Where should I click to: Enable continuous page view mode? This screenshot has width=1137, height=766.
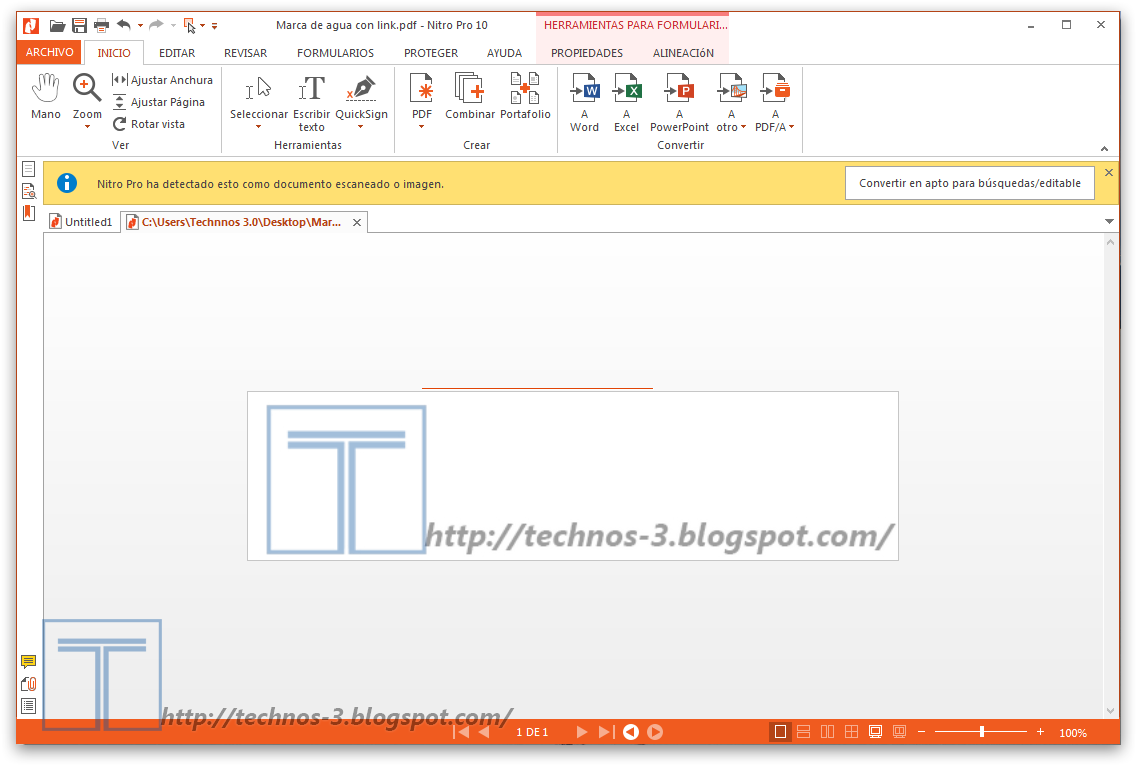pyautogui.click(x=803, y=732)
